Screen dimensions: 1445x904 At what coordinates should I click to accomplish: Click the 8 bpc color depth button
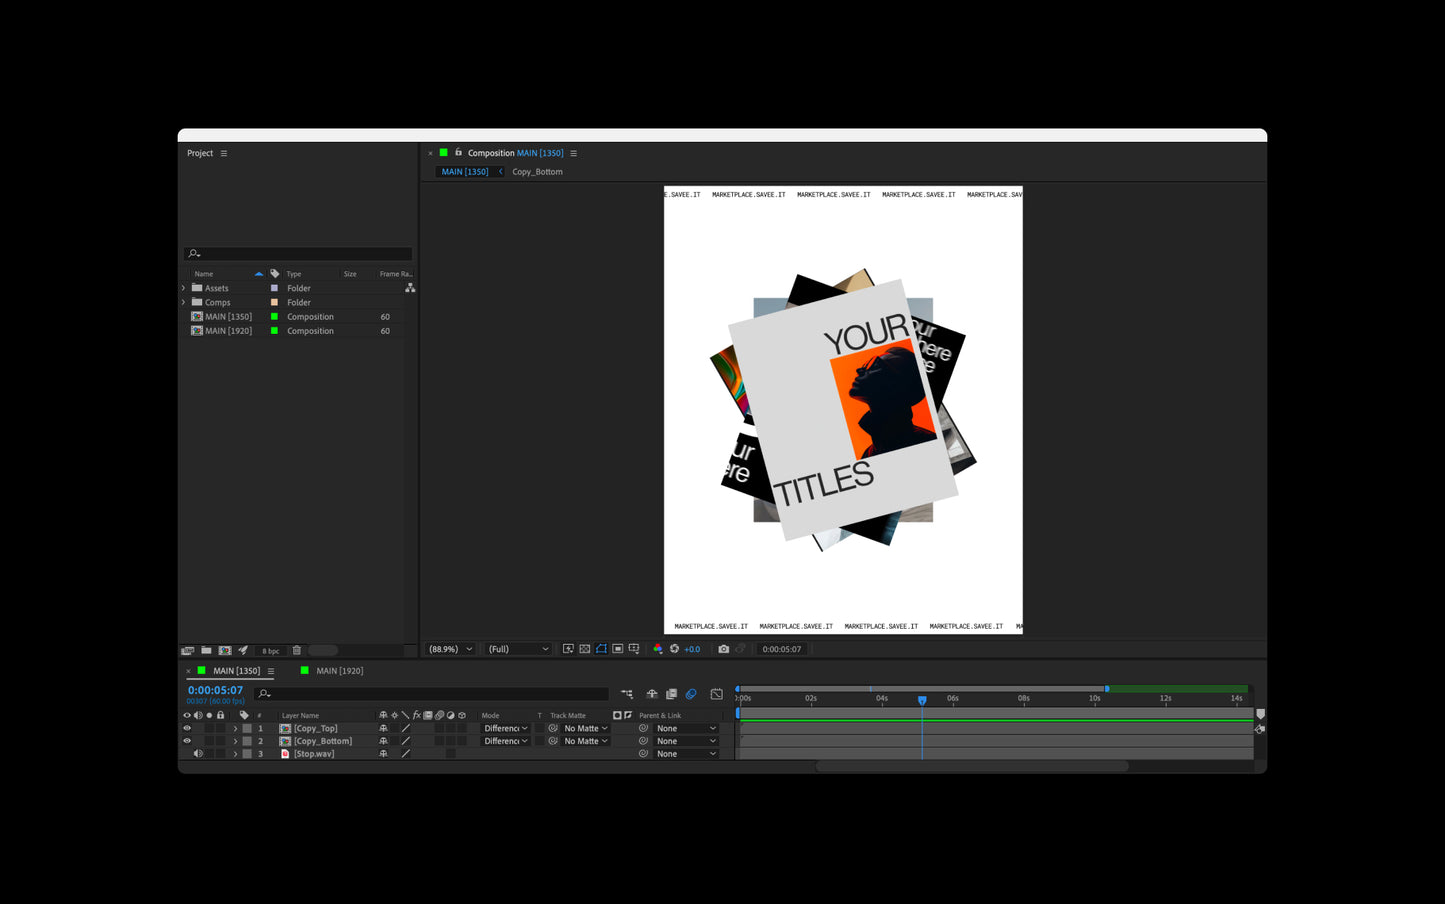tap(271, 651)
